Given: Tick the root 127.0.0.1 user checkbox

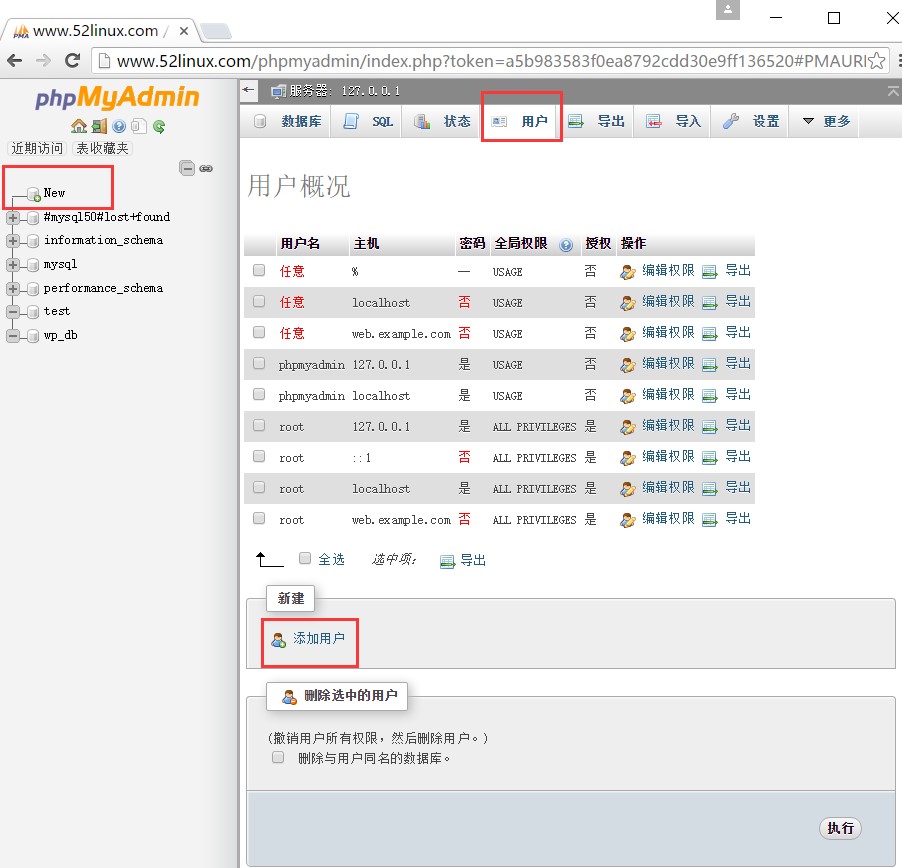Looking at the screenshot, I should click(x=259, y=426).
